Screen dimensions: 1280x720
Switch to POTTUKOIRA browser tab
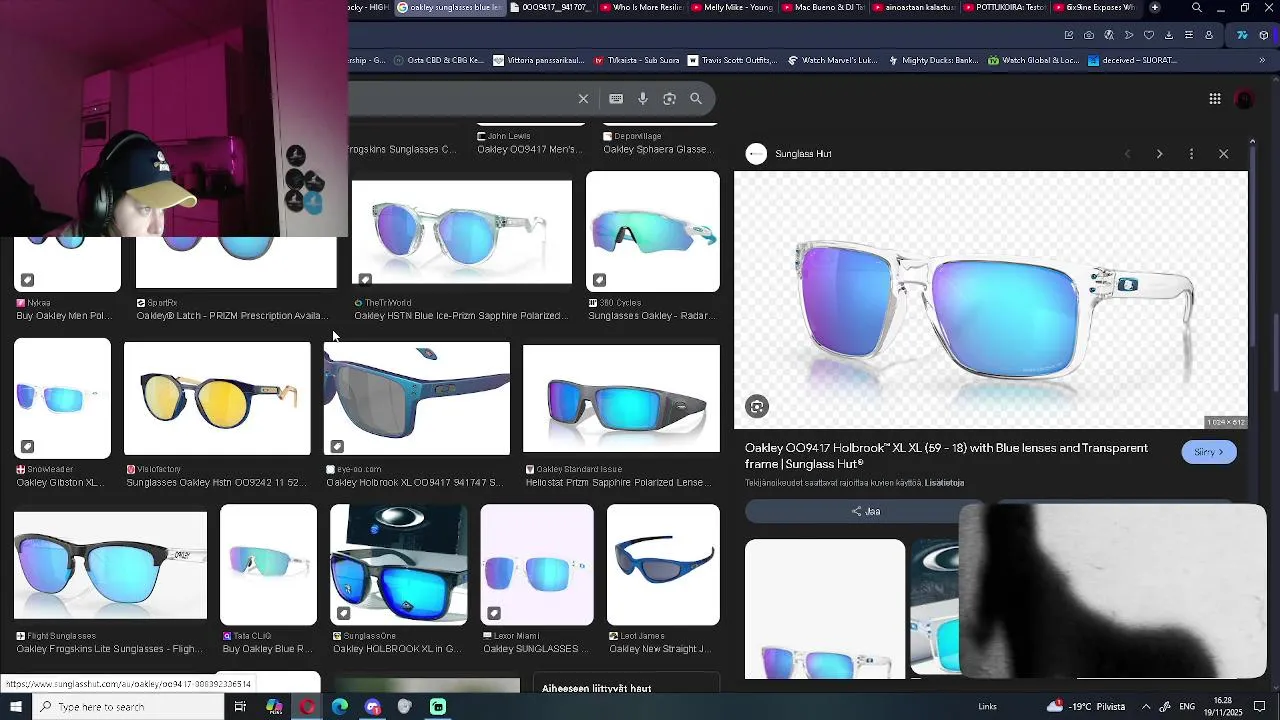1003,7
